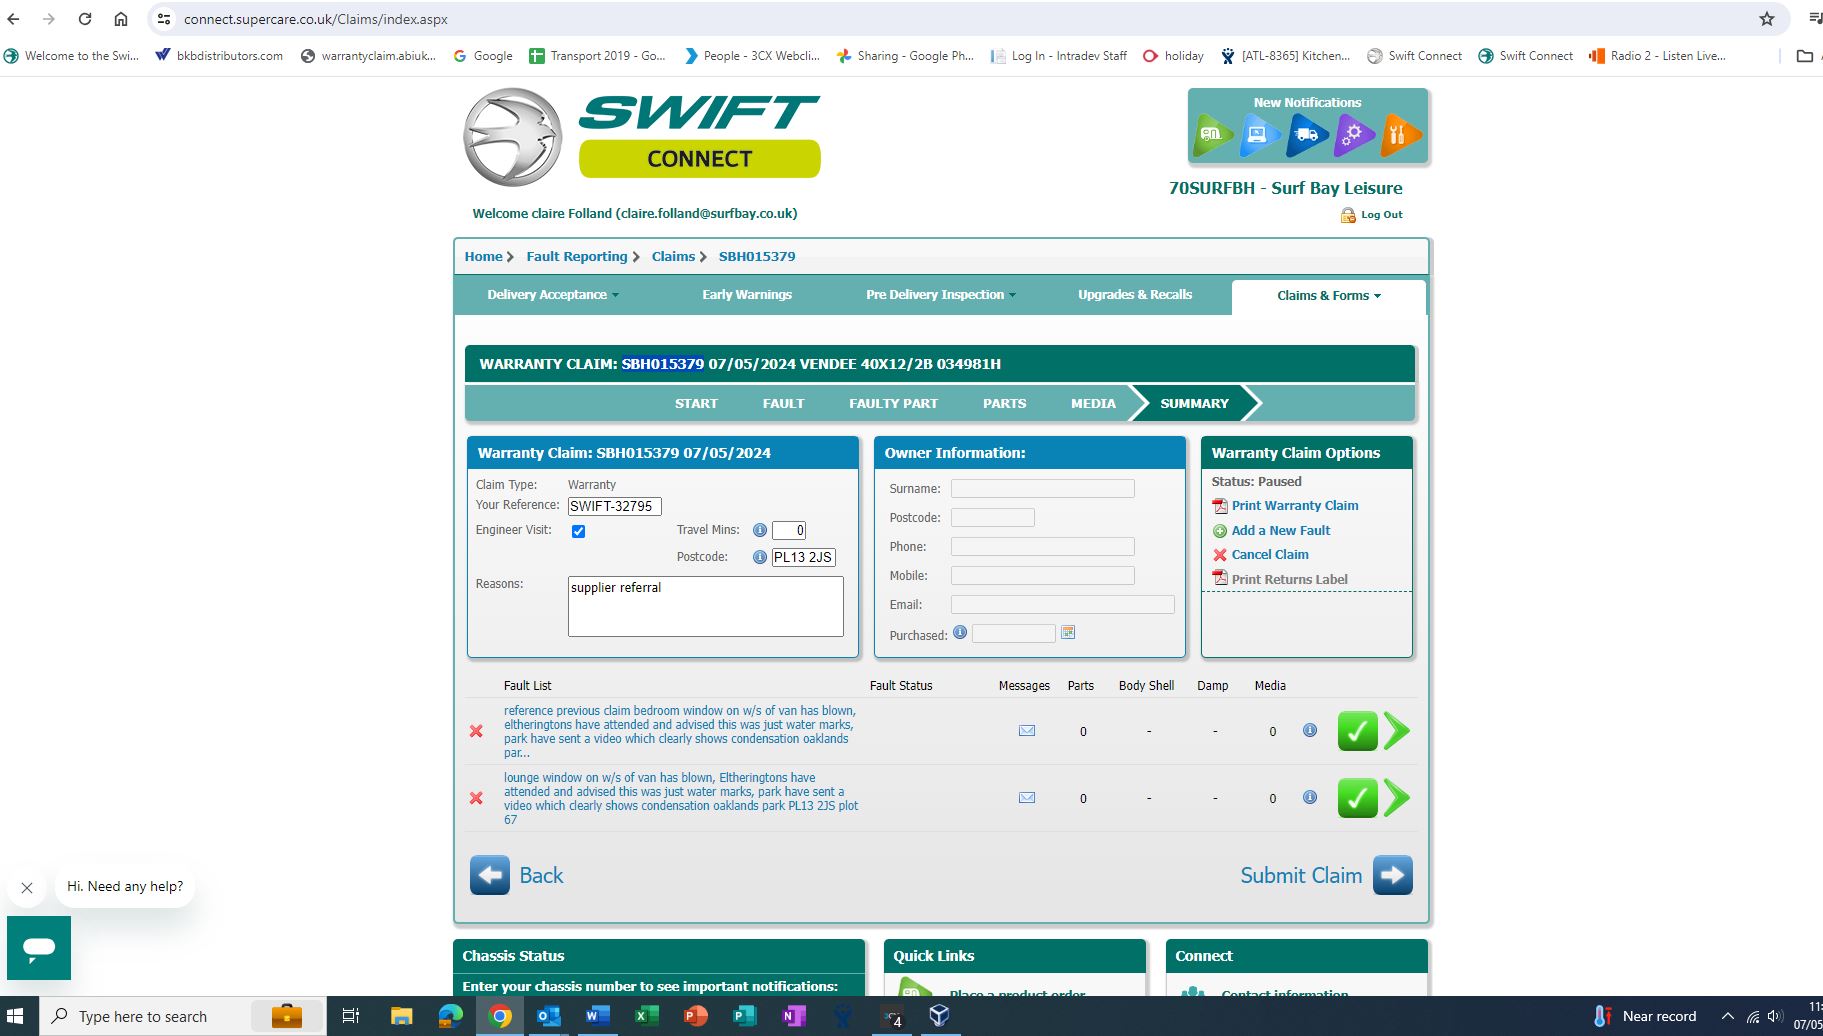
Task: Click the Back button below the fault list
Action: [x=517, y=876]
